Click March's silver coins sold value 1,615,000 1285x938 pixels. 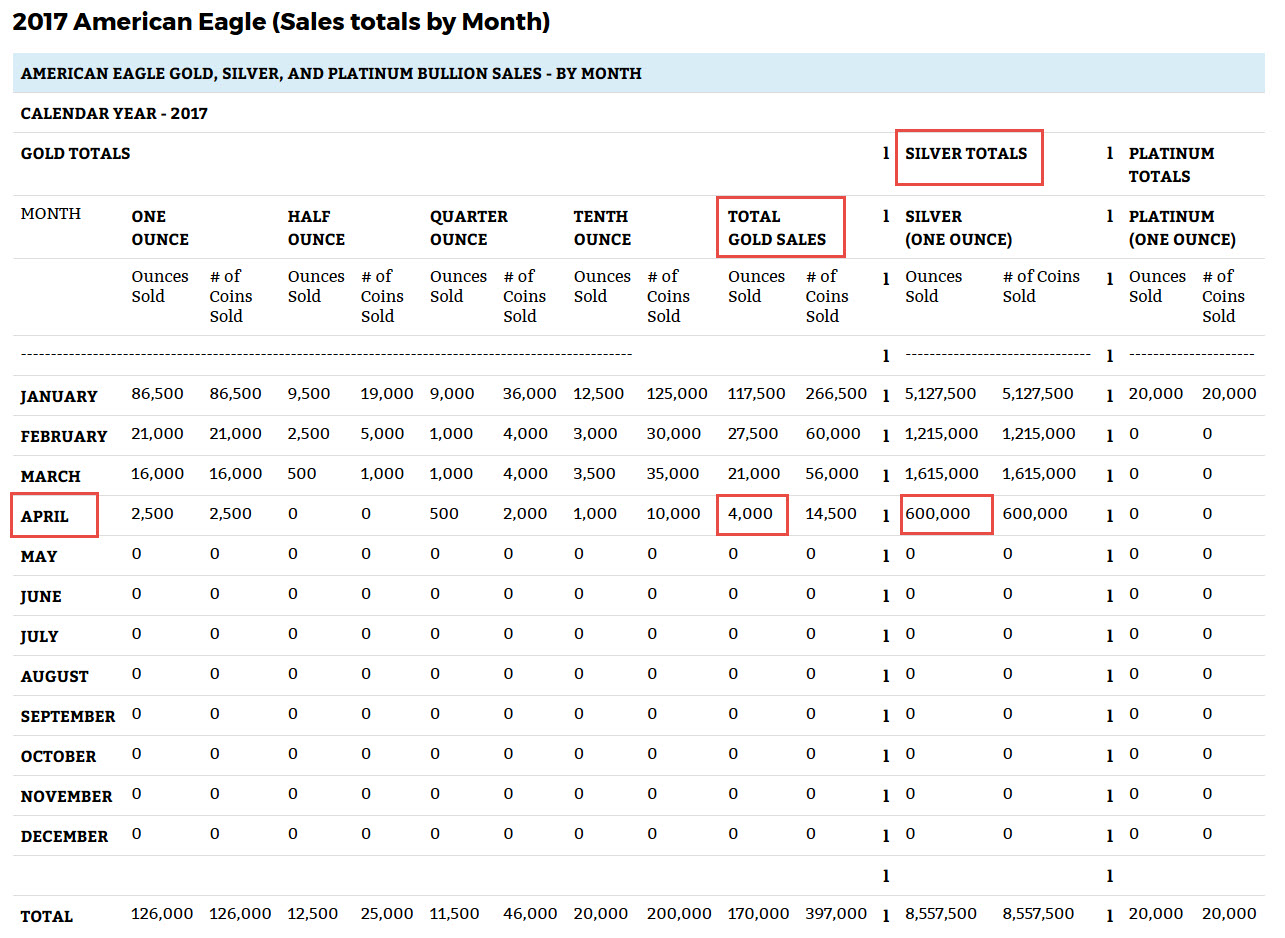click(x=1039, y=474)
